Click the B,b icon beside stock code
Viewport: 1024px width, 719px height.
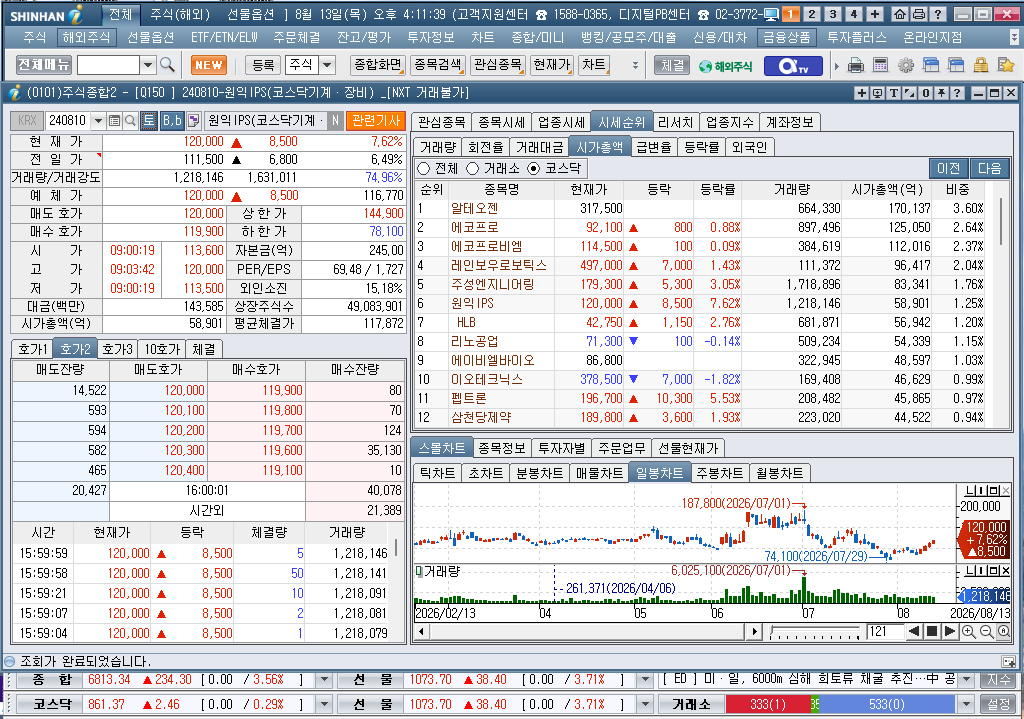(172, 120)
